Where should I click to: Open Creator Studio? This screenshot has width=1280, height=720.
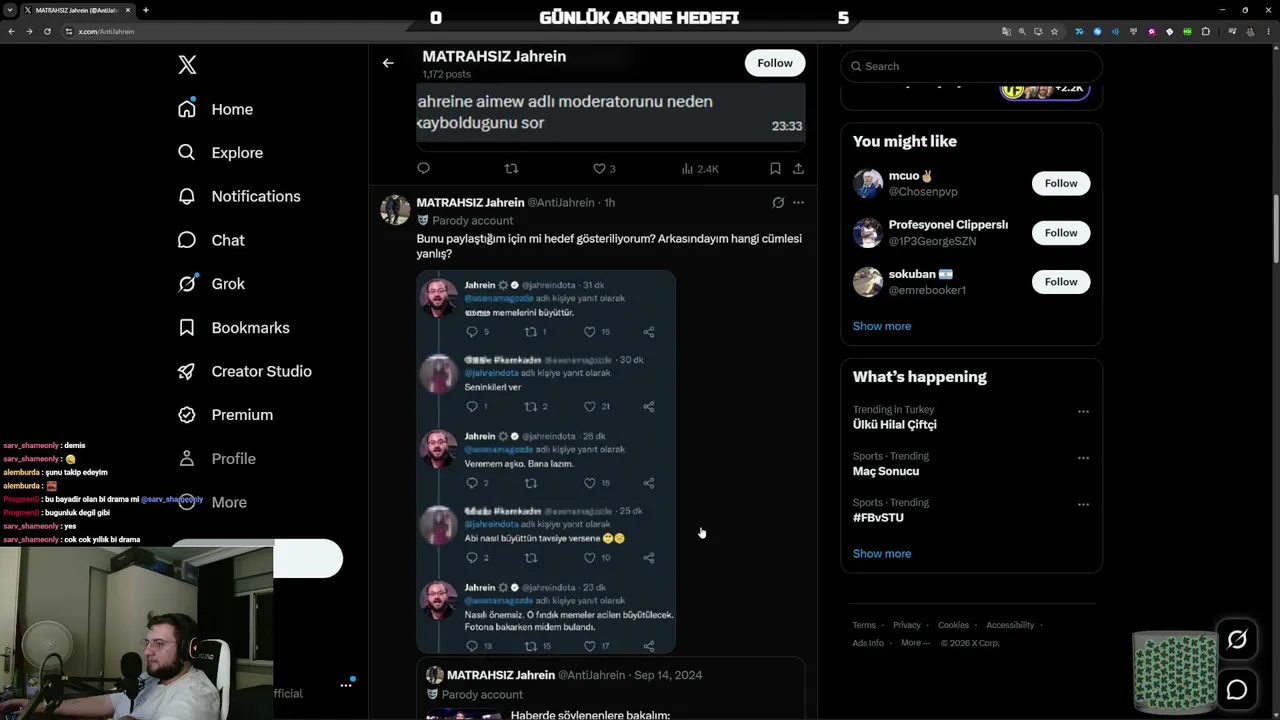[x=244, y=371]
